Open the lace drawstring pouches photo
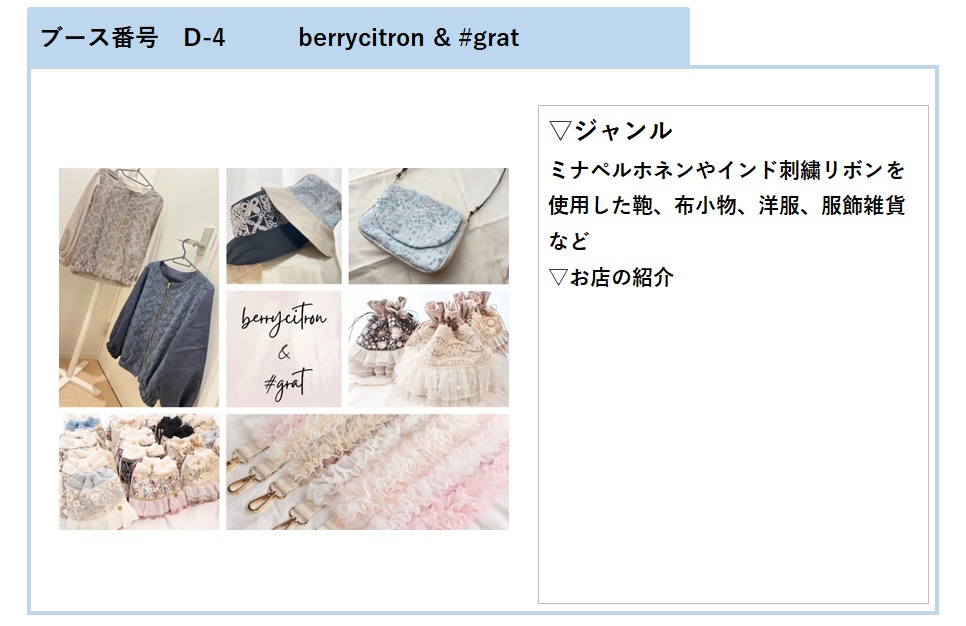The image size is (966, 626). tap(428, 348)
